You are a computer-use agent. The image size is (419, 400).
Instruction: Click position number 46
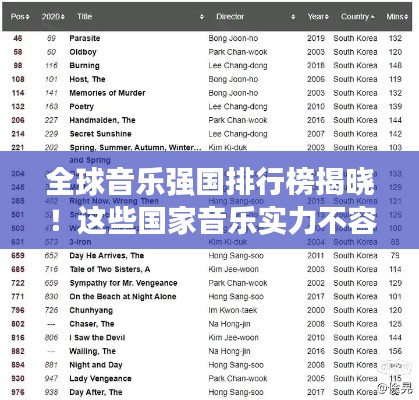pos(18,38)
